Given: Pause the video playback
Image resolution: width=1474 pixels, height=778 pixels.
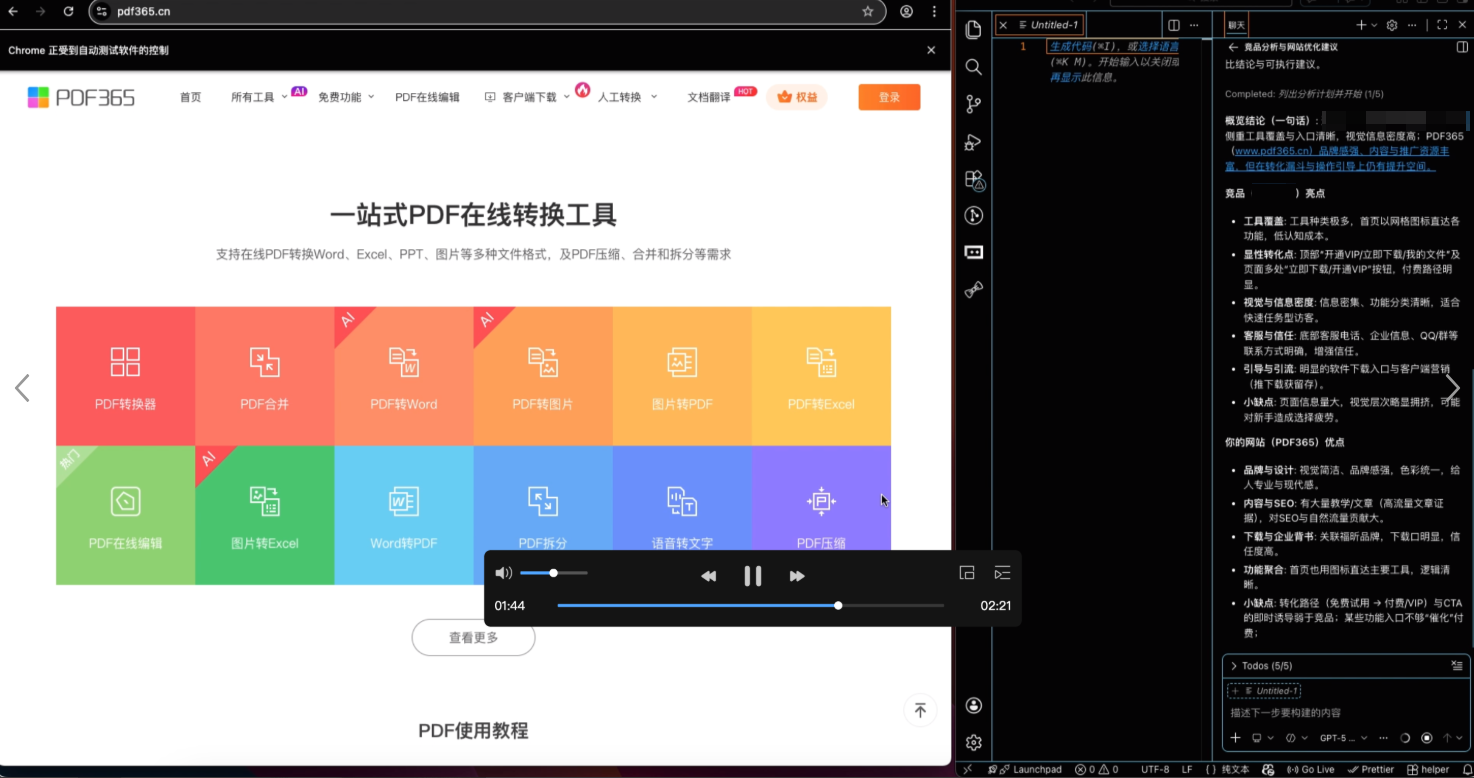Looking at the screenshot, I should [x=753, y=576].
